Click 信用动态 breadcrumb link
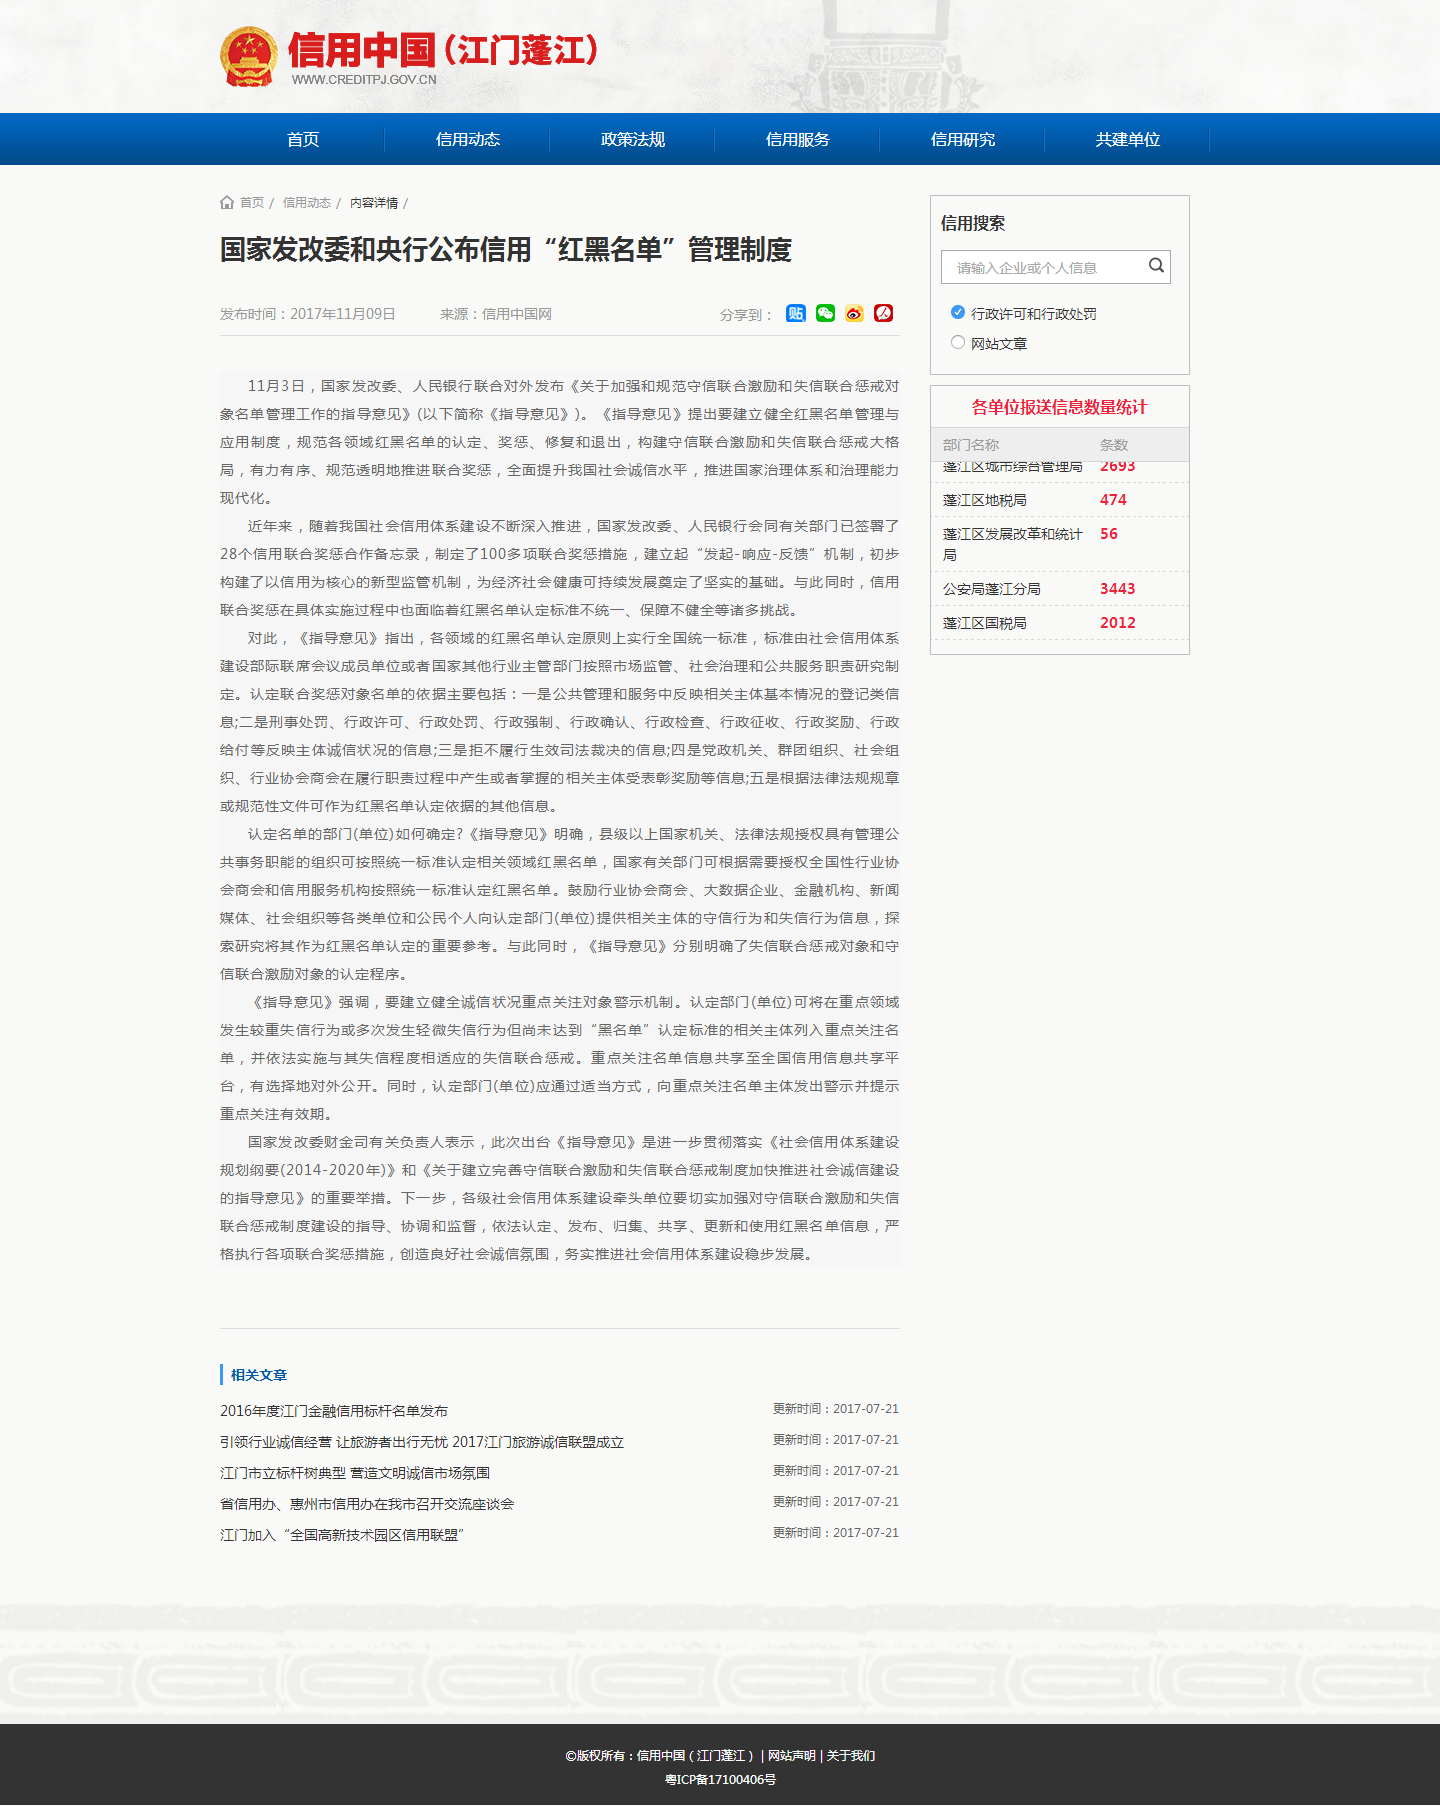The image size is (1440, 1806). pos(306,203)
